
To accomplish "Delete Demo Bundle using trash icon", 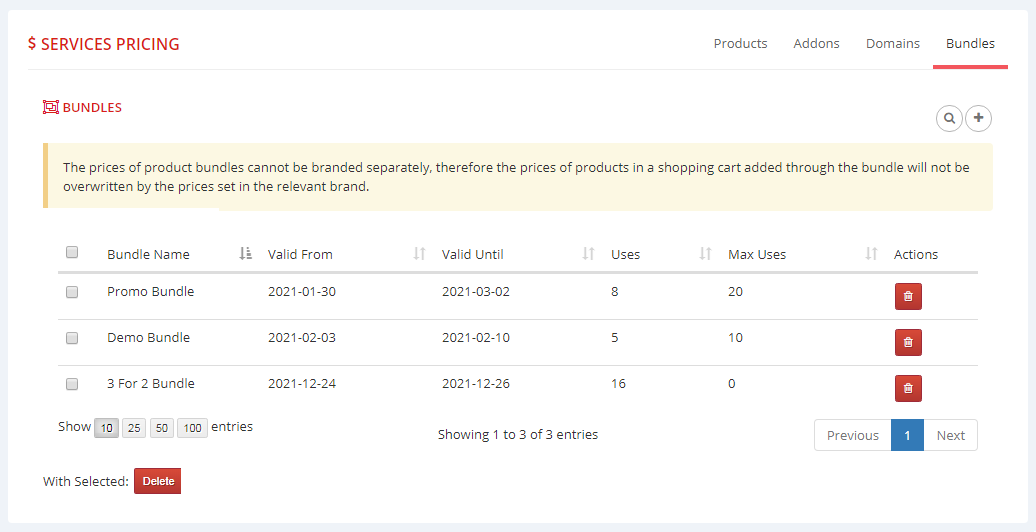I will 908,343.
